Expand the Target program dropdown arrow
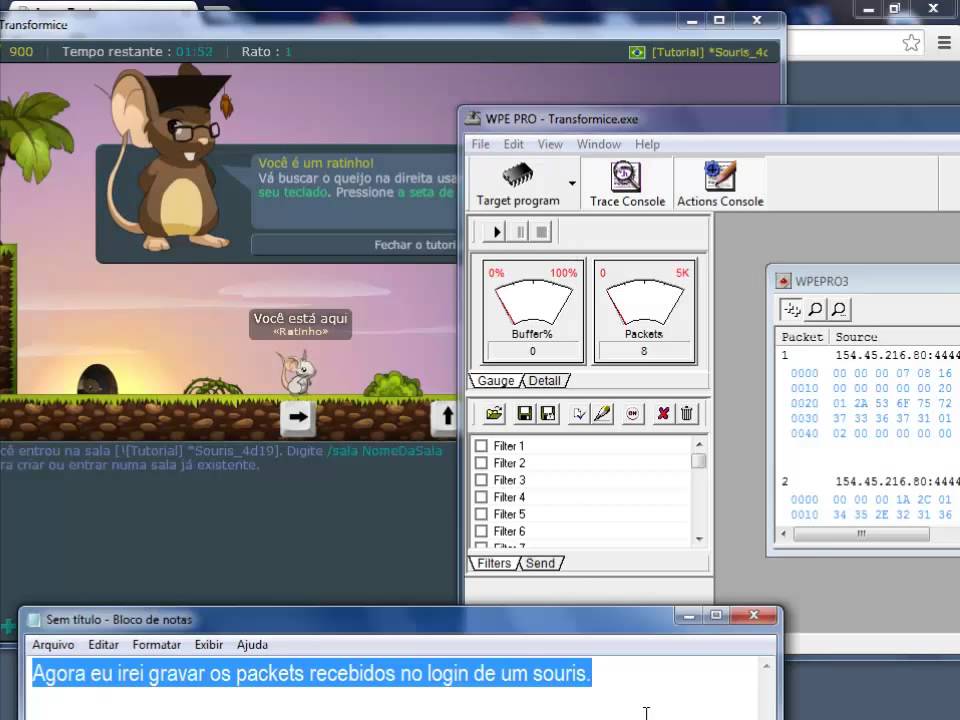Viewport: 960px width, 720px height. tap(572, 183)
